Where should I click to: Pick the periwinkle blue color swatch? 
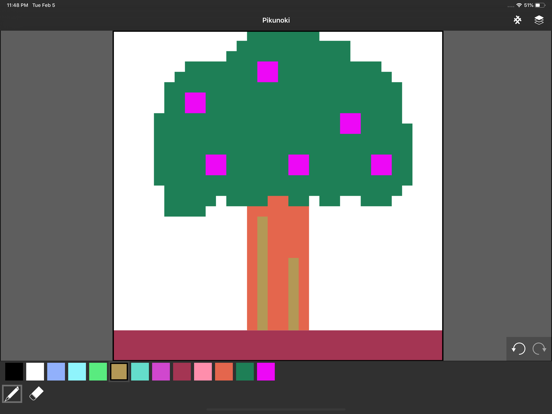click(56, 372)
